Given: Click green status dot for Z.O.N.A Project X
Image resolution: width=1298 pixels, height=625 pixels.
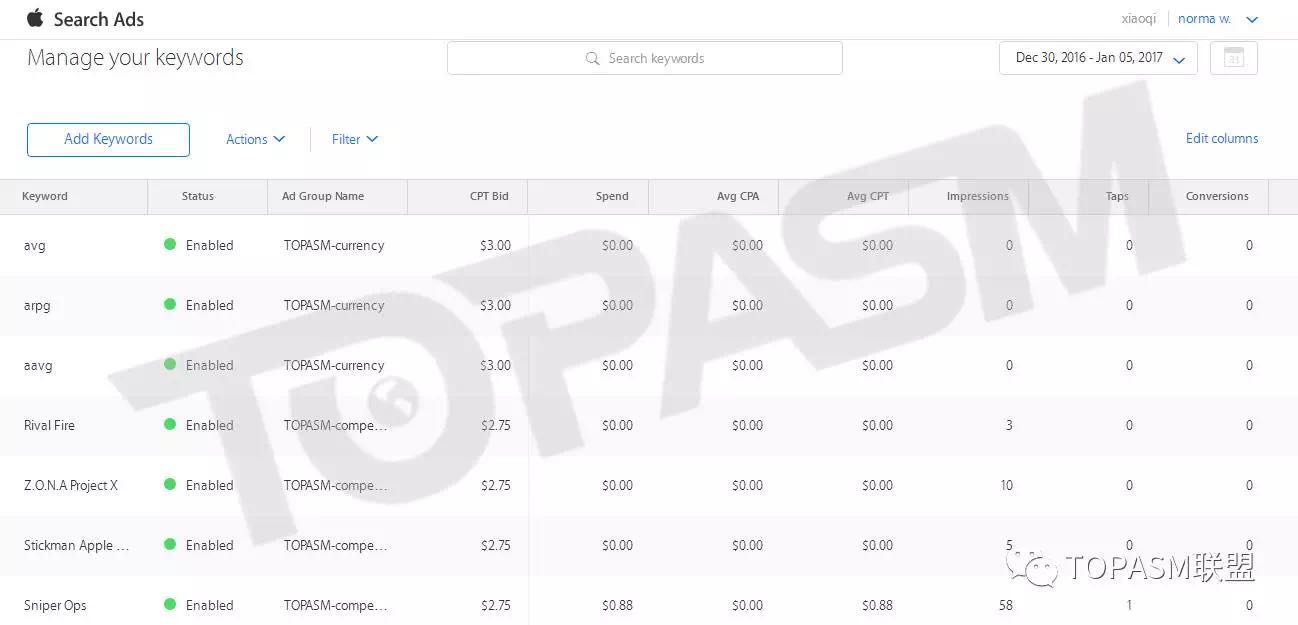Looking at the screenshot, I should tap(170, 485).
